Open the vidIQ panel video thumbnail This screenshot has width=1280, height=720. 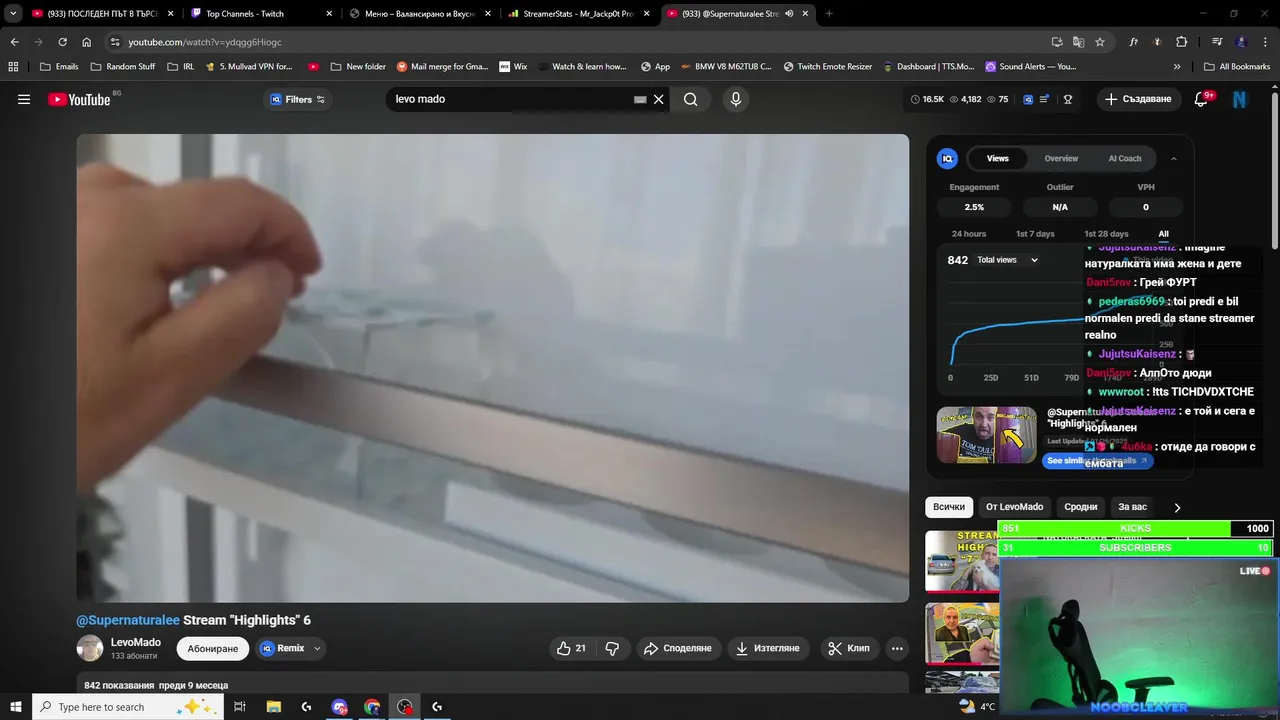coord(986,435)
